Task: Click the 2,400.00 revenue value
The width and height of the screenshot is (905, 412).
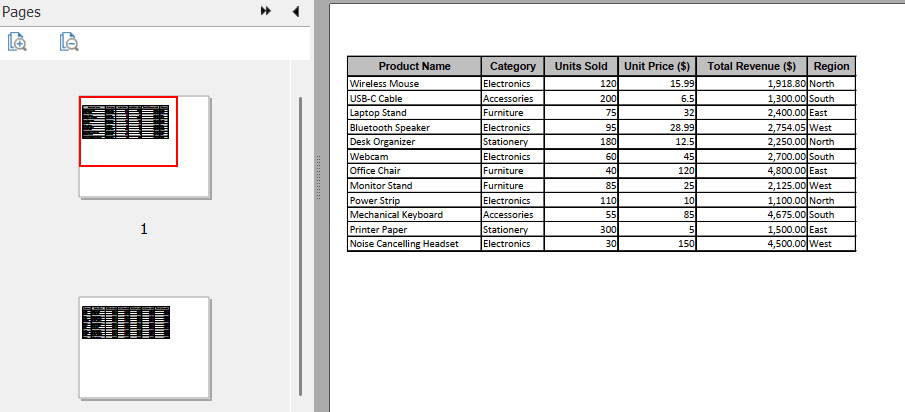Action: tap(787, 113)
